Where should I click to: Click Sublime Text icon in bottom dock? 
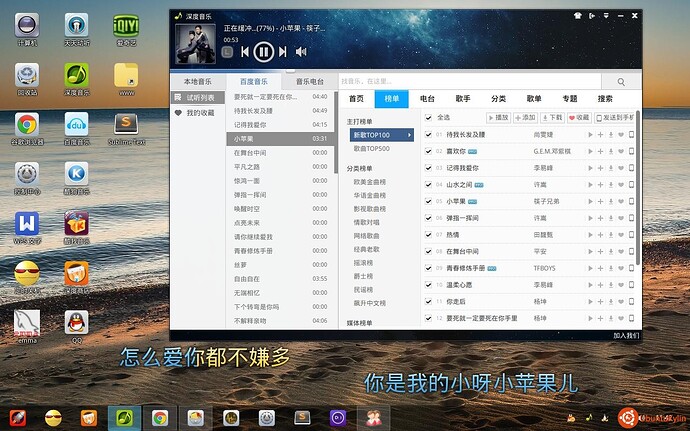[302, 417]
